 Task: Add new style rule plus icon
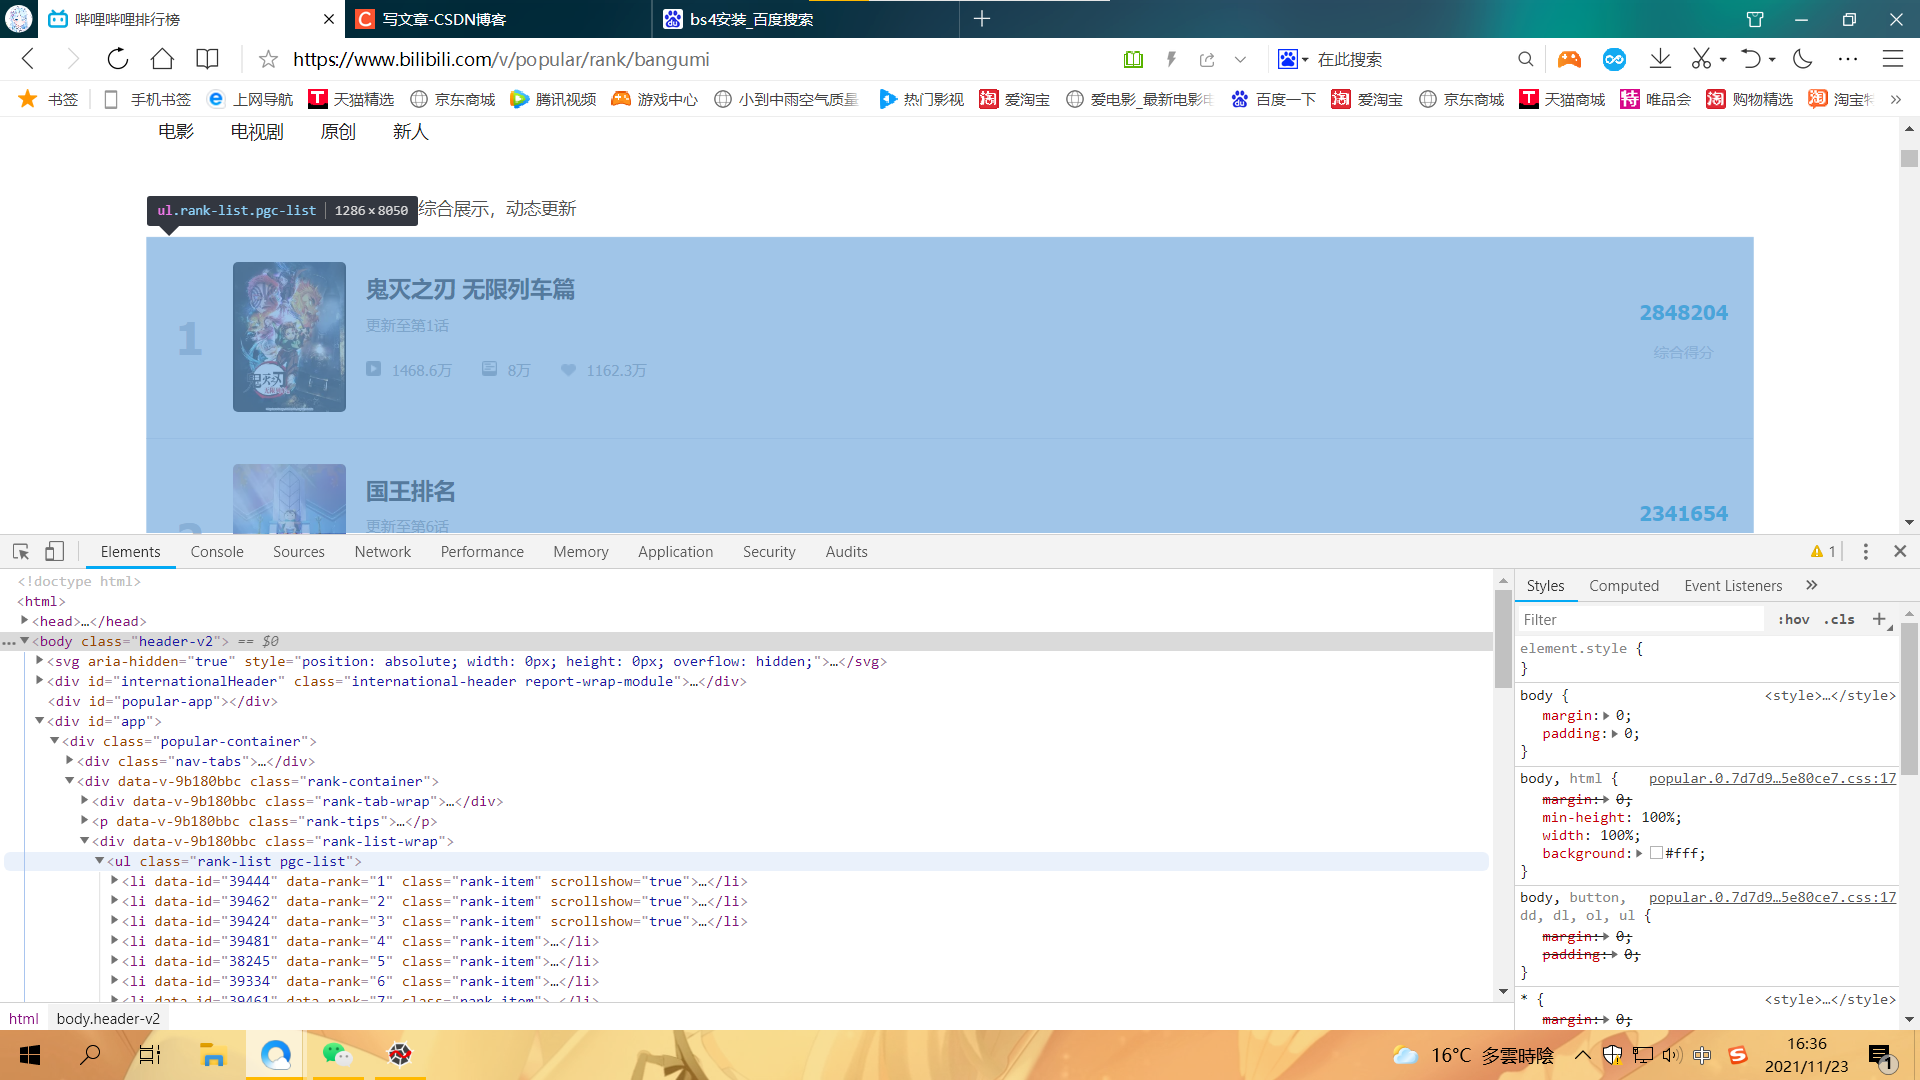(1879, 619)
